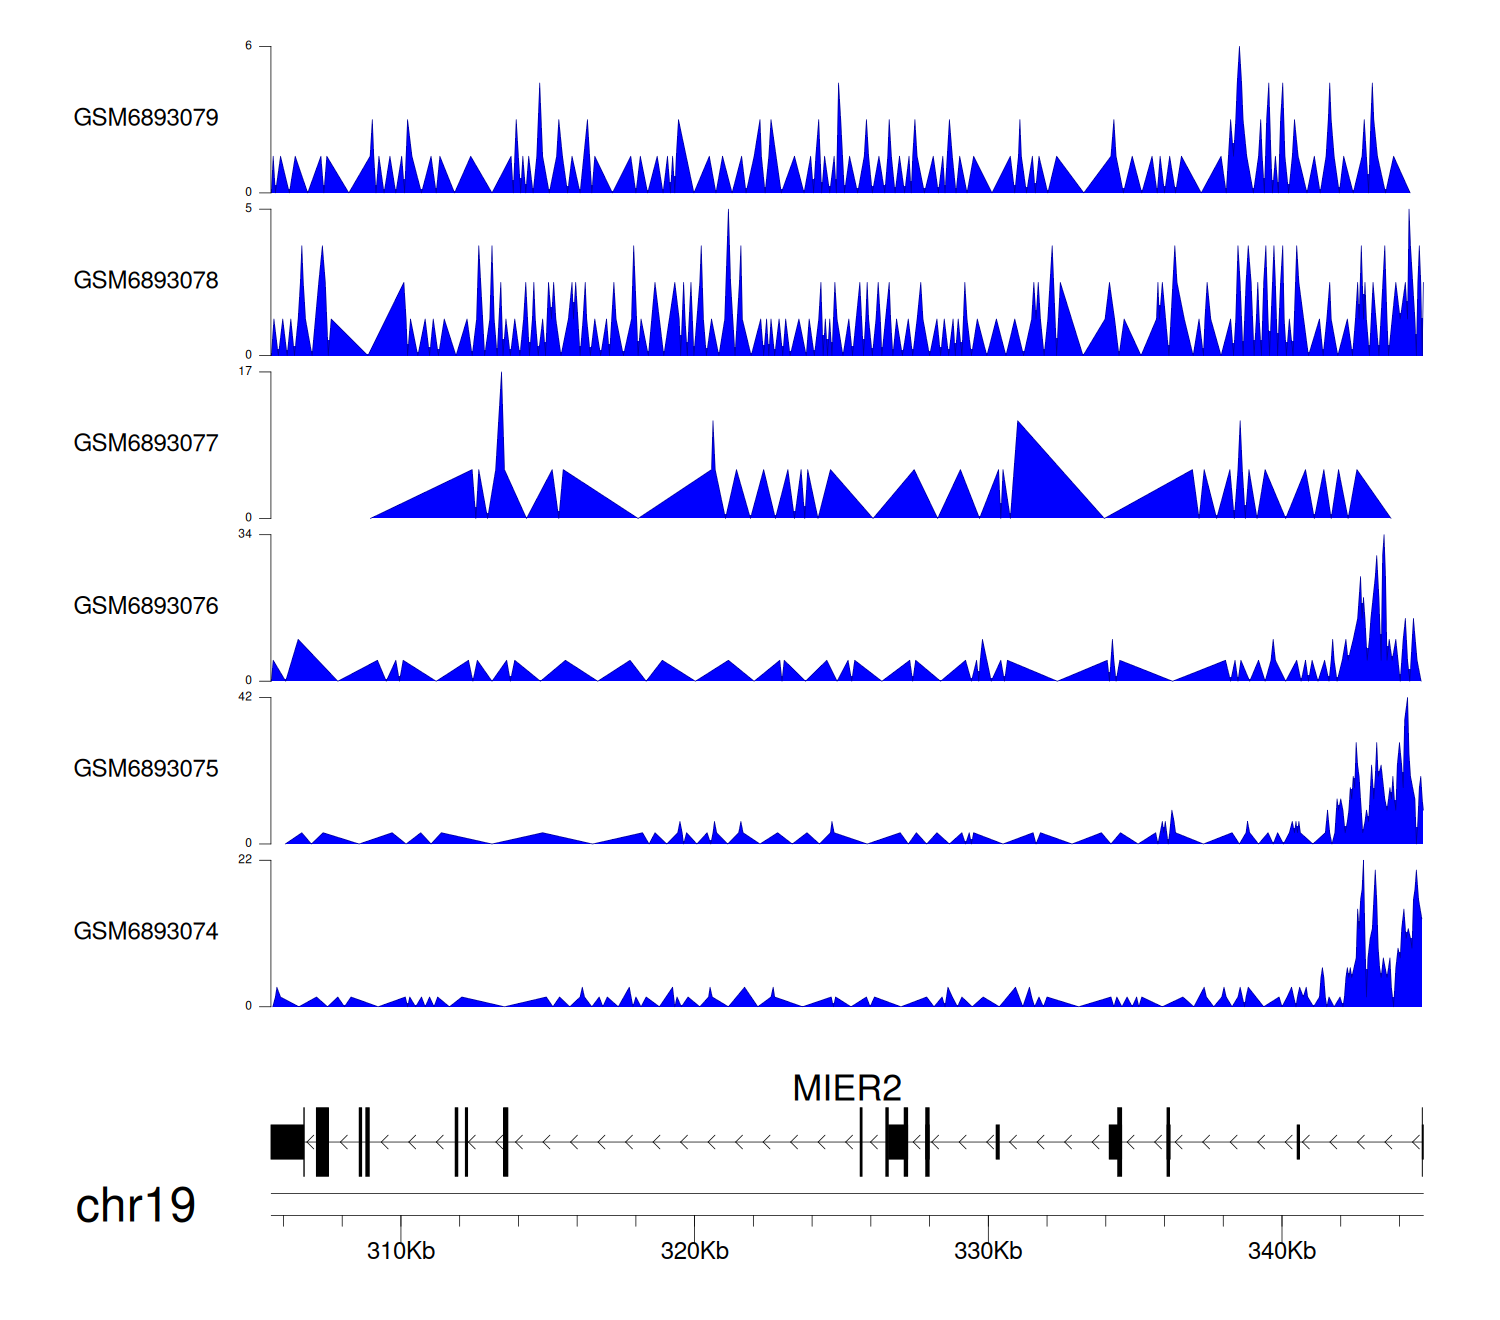Click the 310Kb axis position label

pyautogui.click(x=401, y=1251)
